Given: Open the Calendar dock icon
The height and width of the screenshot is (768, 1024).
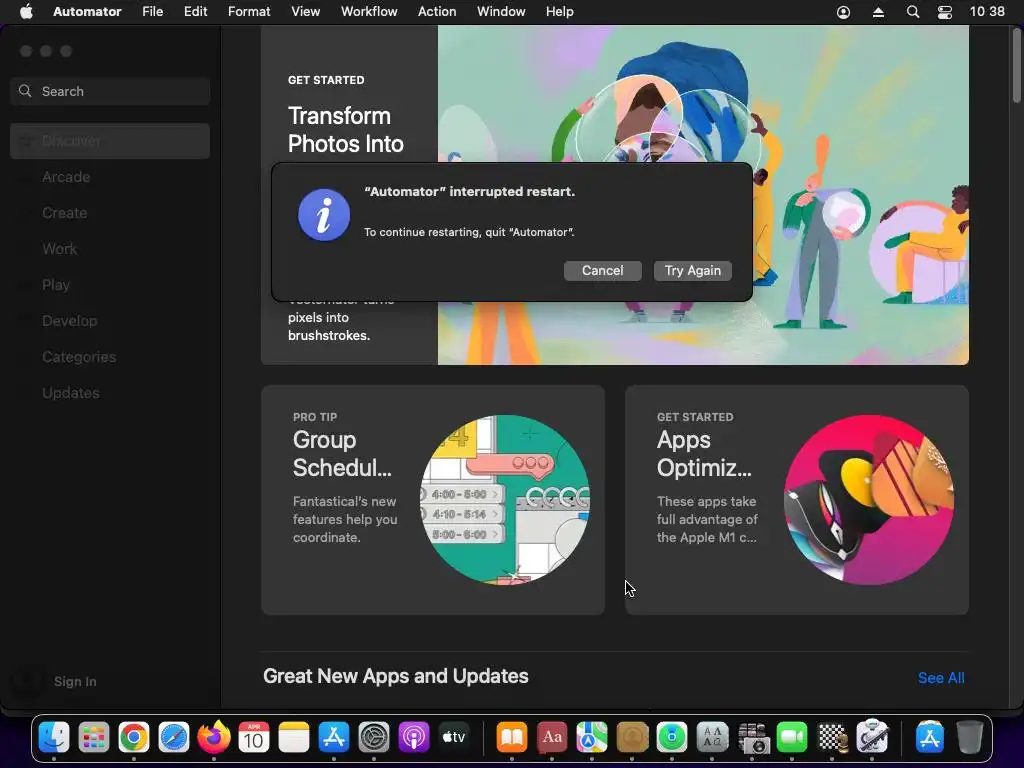Looking at the screenshot, I should 254,737.
